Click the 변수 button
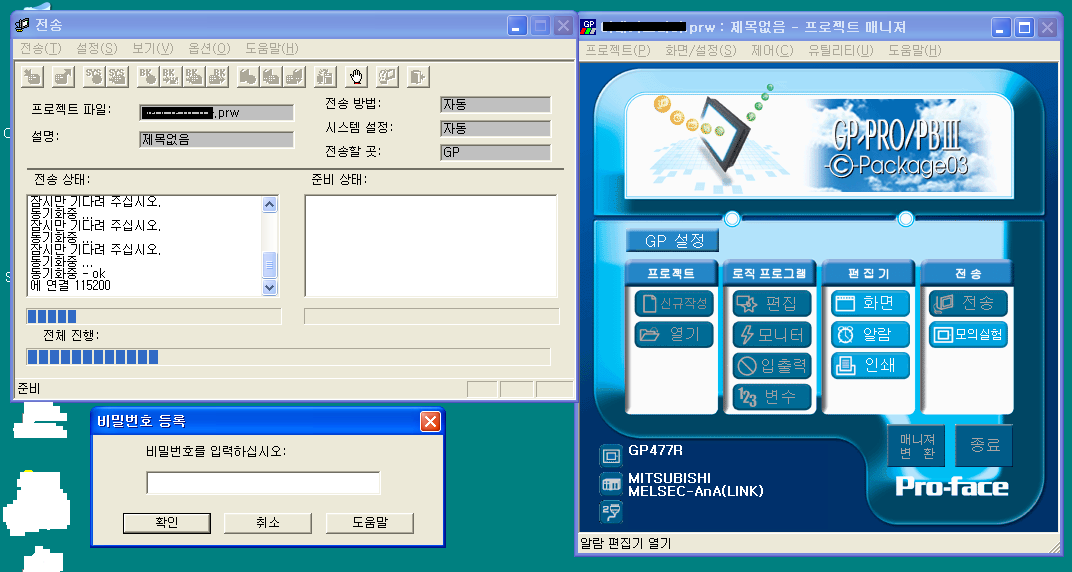Screen dimensions: 1072x572 click(772, 397)
